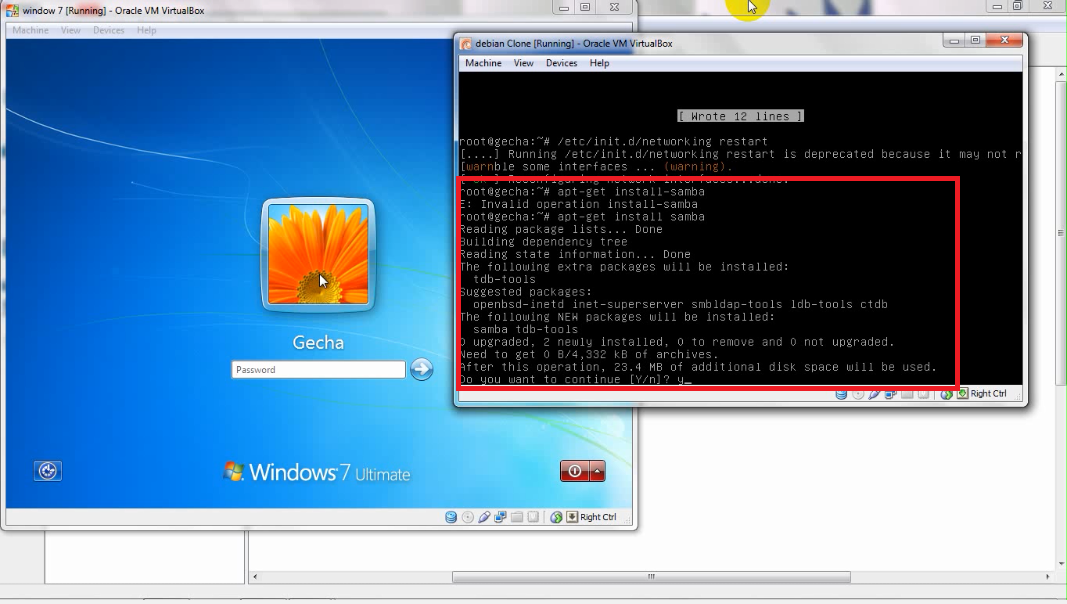Image resolution: width=1067 pixels, height=604 pixels.
Task: Maximize the window 7 VirtualBox window
Action: (585, 7)
